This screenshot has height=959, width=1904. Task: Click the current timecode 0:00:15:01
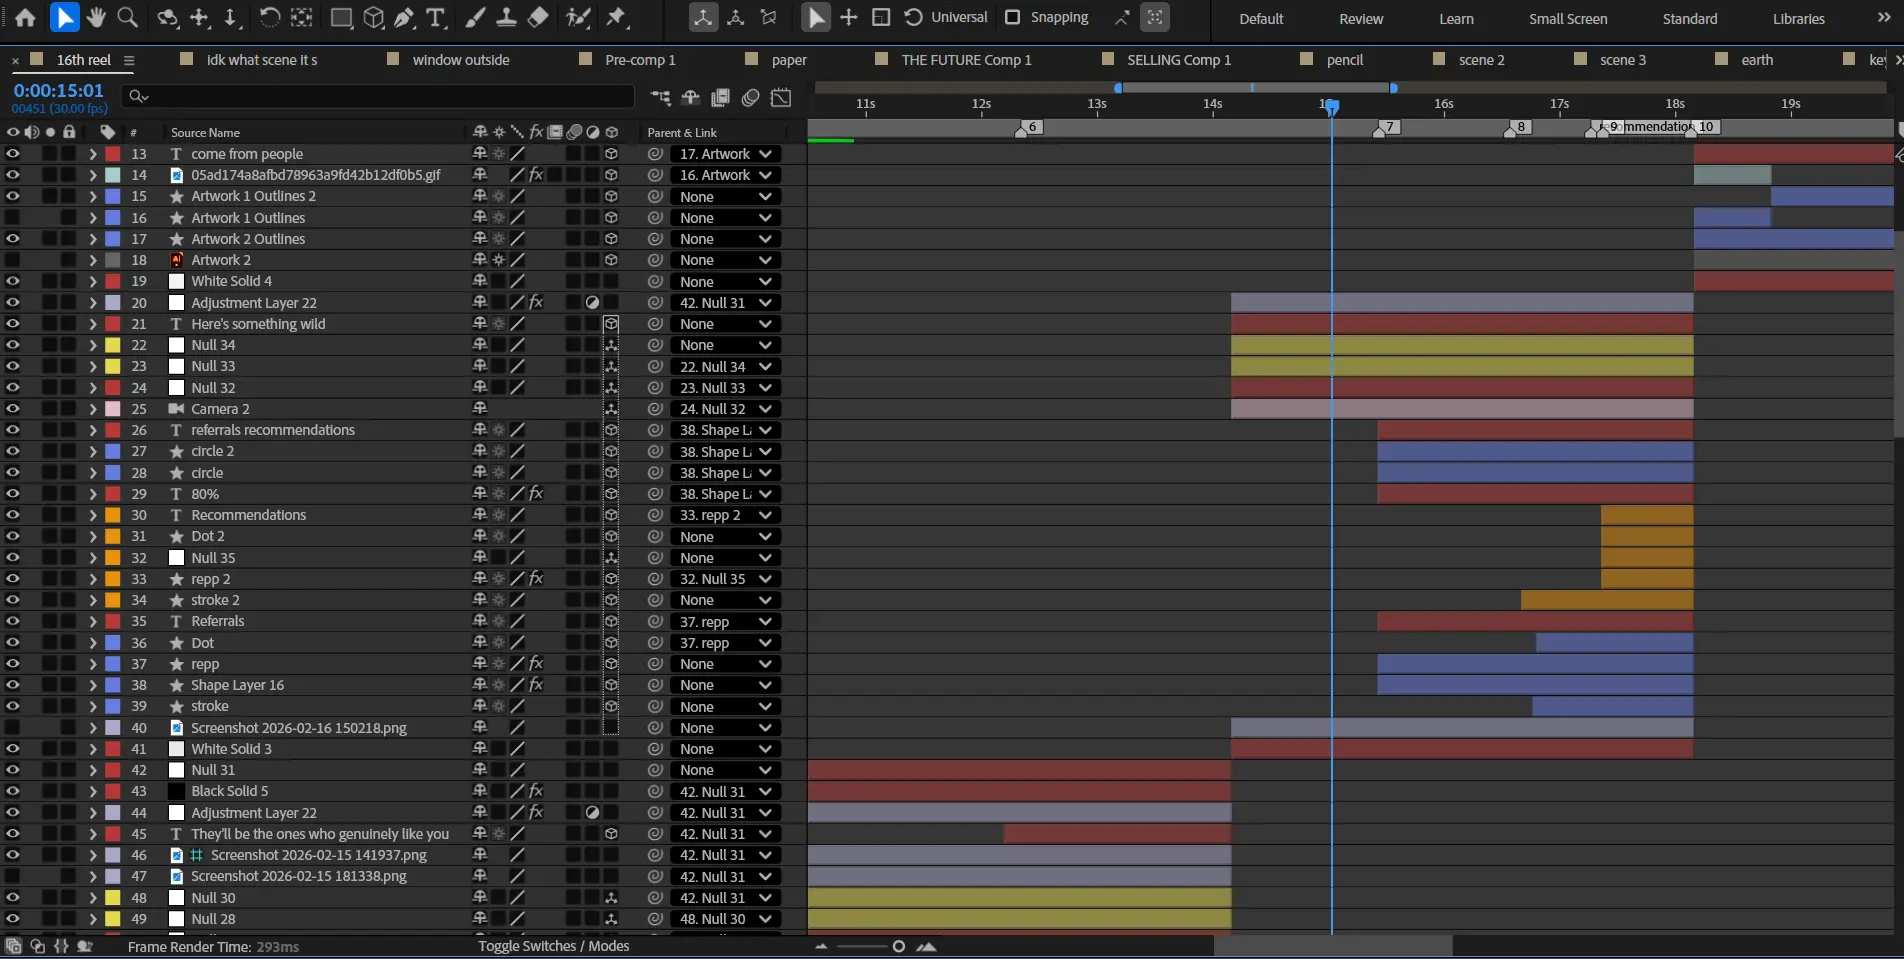(x=58, y=90)
